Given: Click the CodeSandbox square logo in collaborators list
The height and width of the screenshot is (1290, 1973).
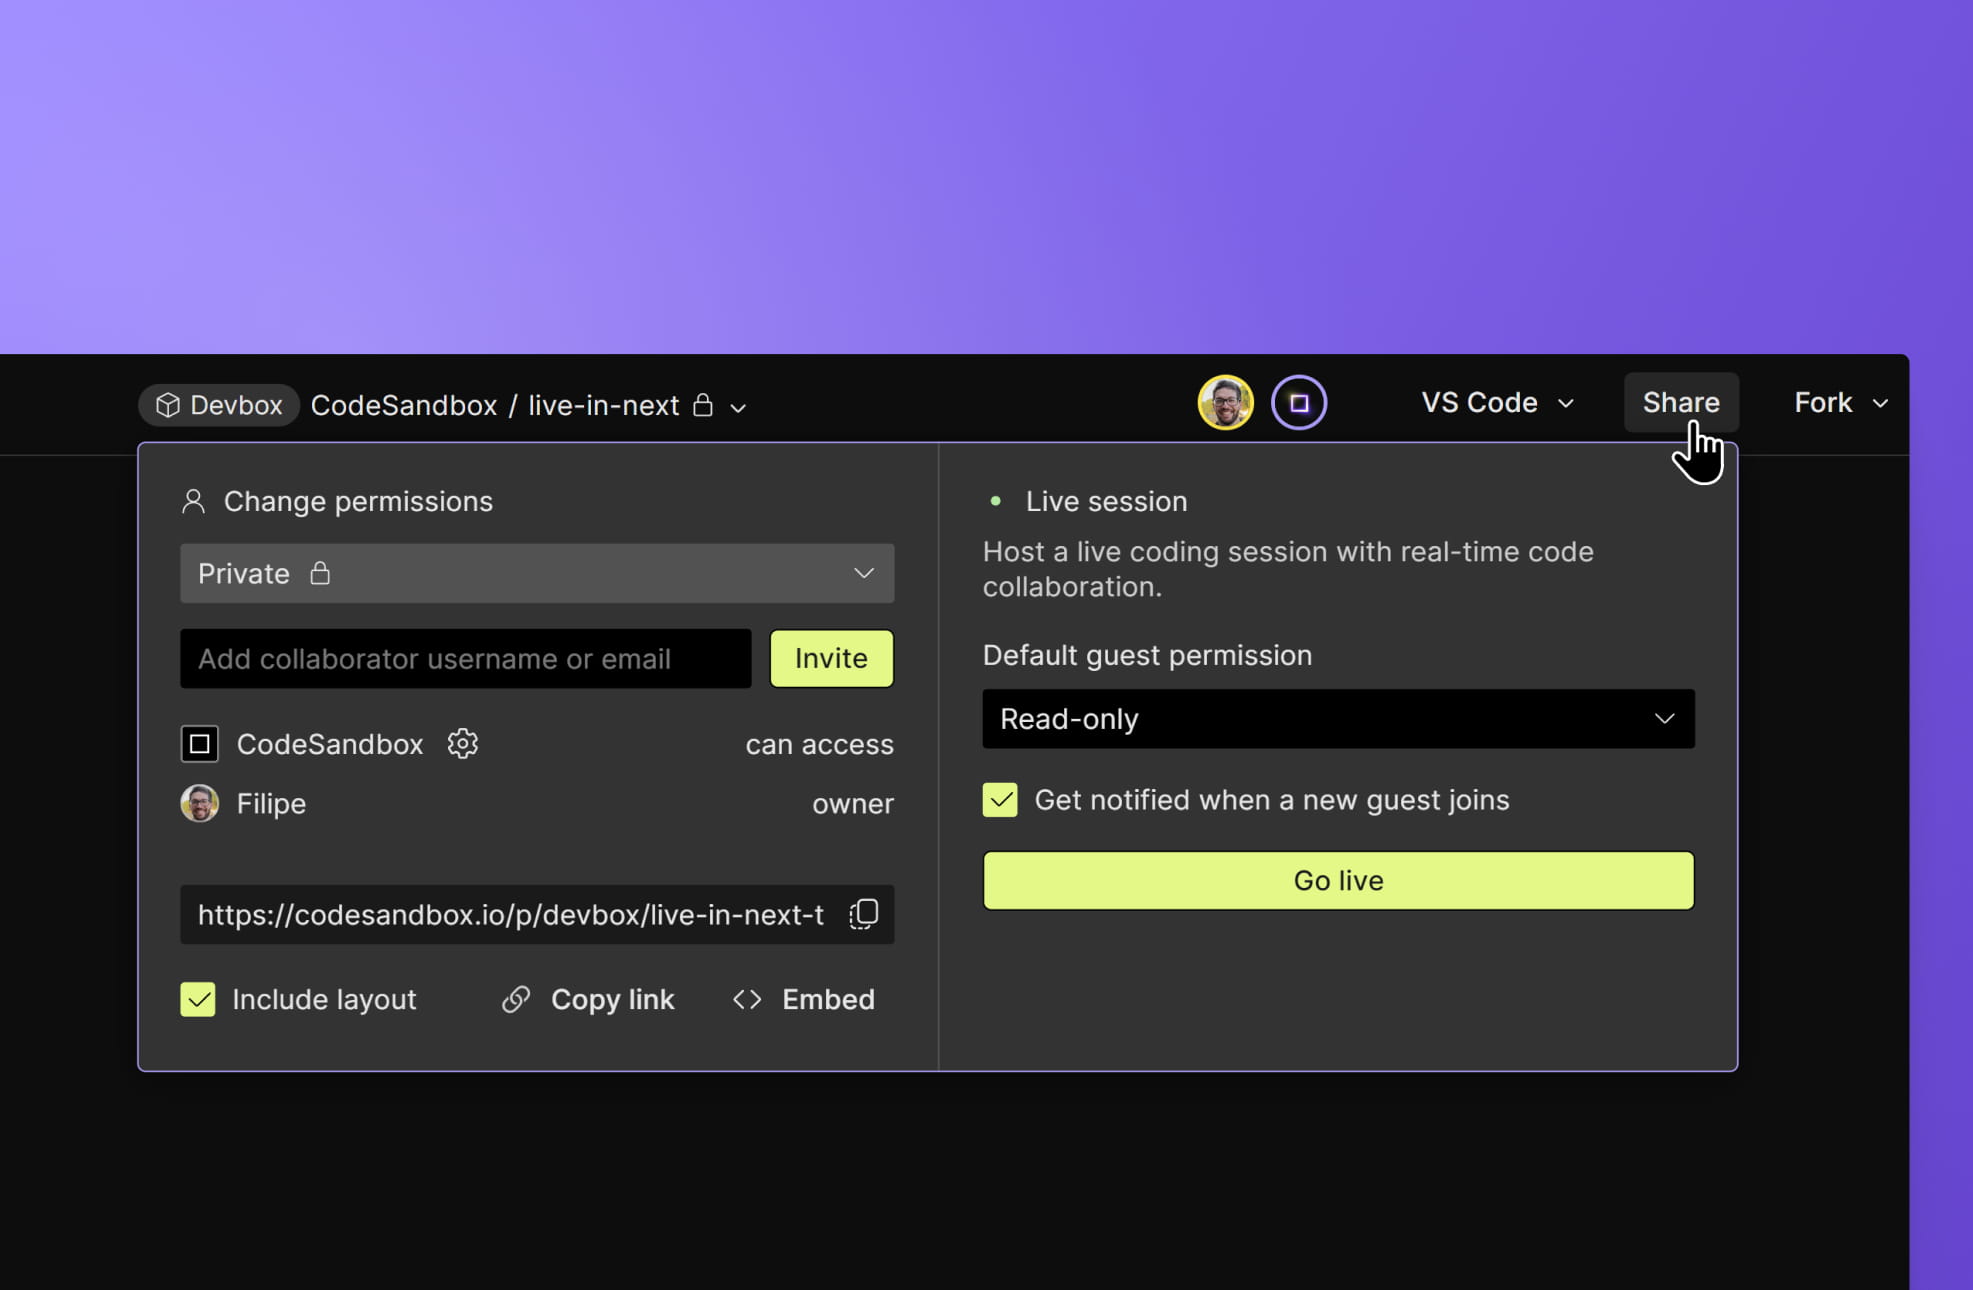Looking at the screenshot, I should tap(199, 743).
